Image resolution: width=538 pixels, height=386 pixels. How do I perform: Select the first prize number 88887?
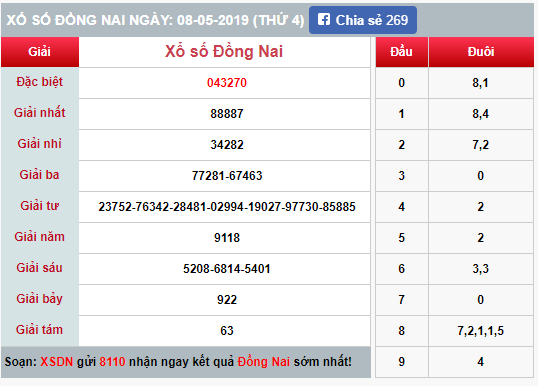click(227, 114)
